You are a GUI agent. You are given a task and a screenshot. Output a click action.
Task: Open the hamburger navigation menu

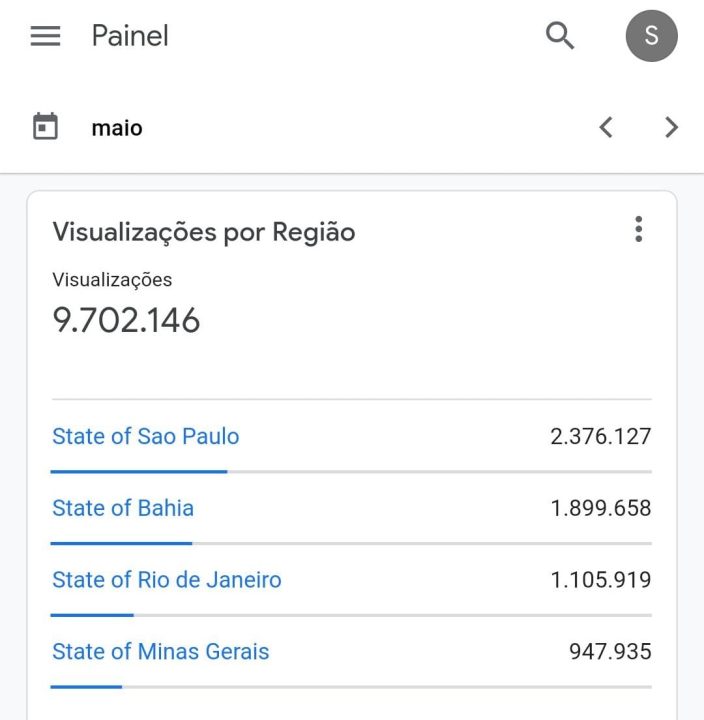click(x=45, y=36)
